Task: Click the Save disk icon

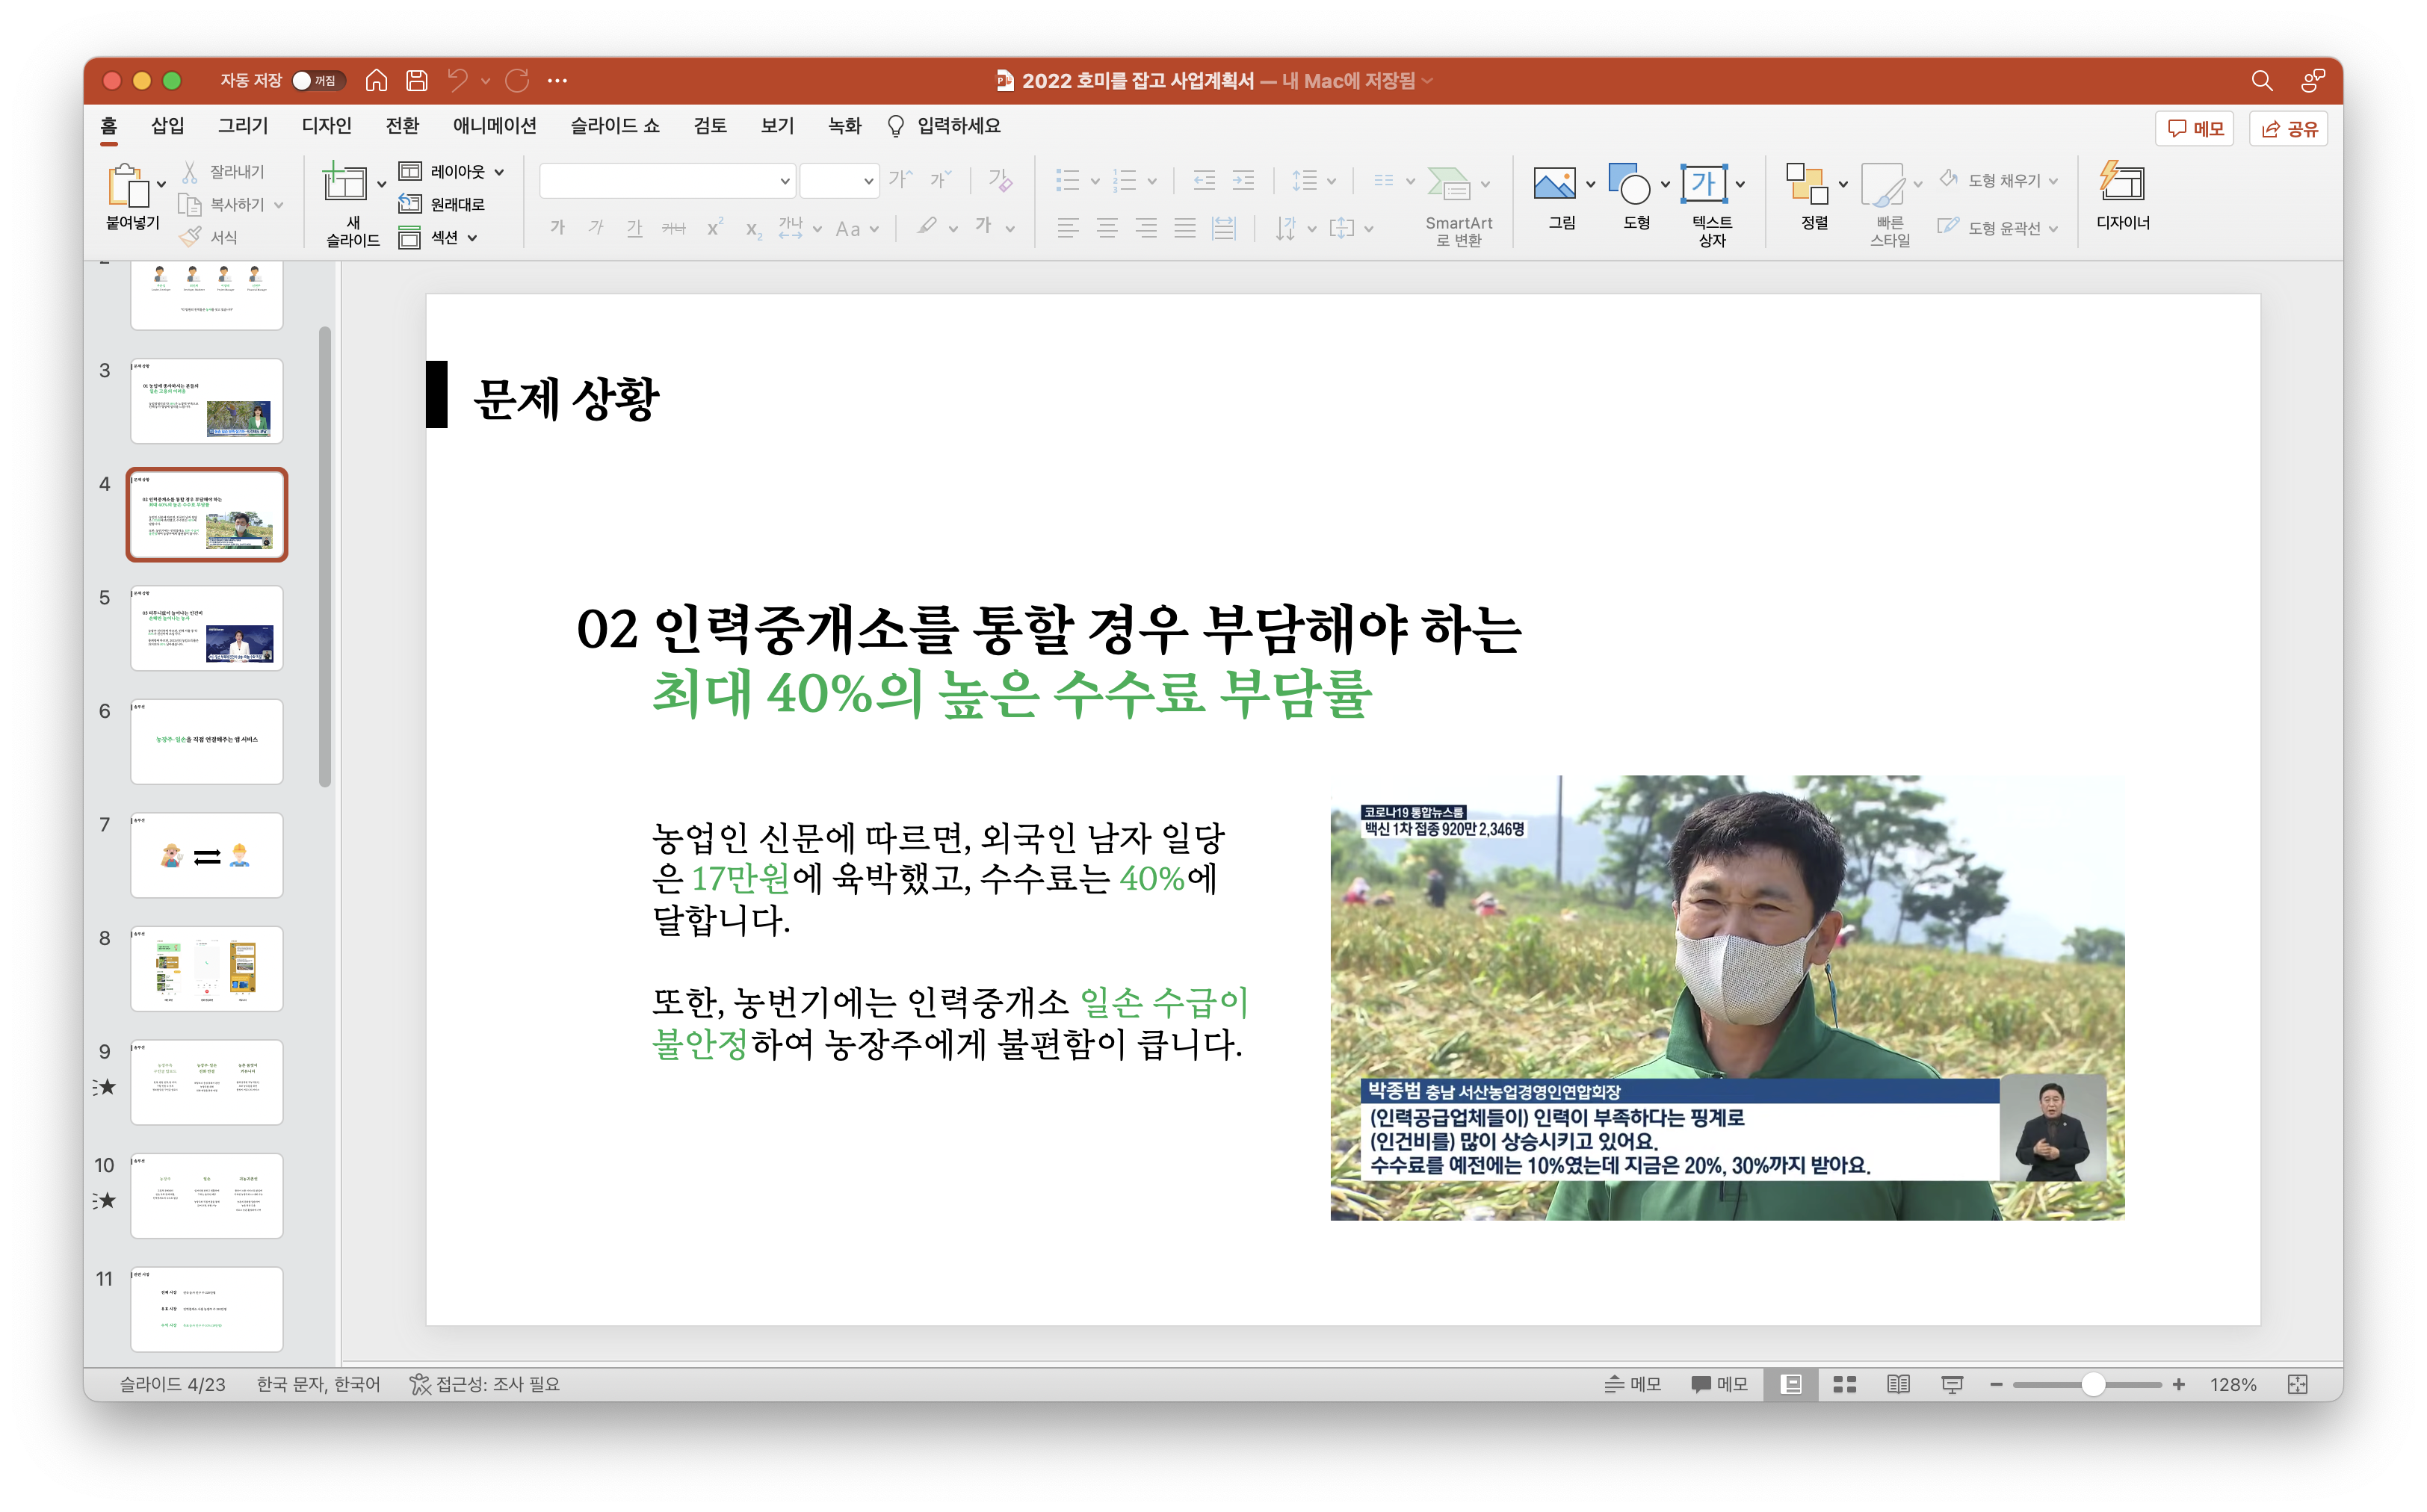Action: (417, 80)
